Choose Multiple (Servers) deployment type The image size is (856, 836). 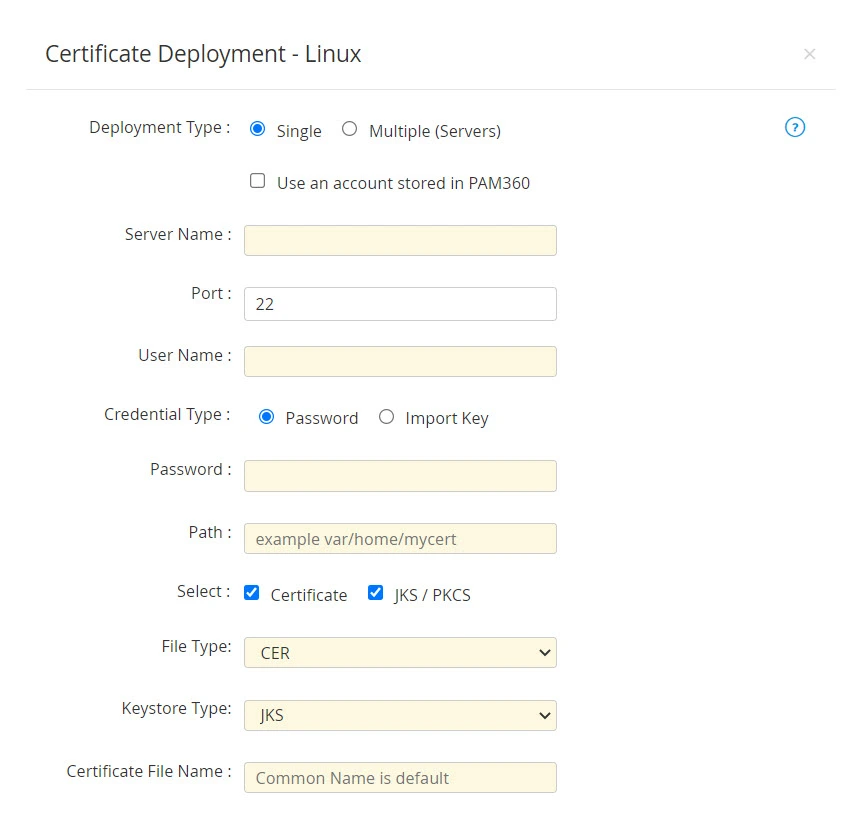pyautogui.click(x=349, y=129)
